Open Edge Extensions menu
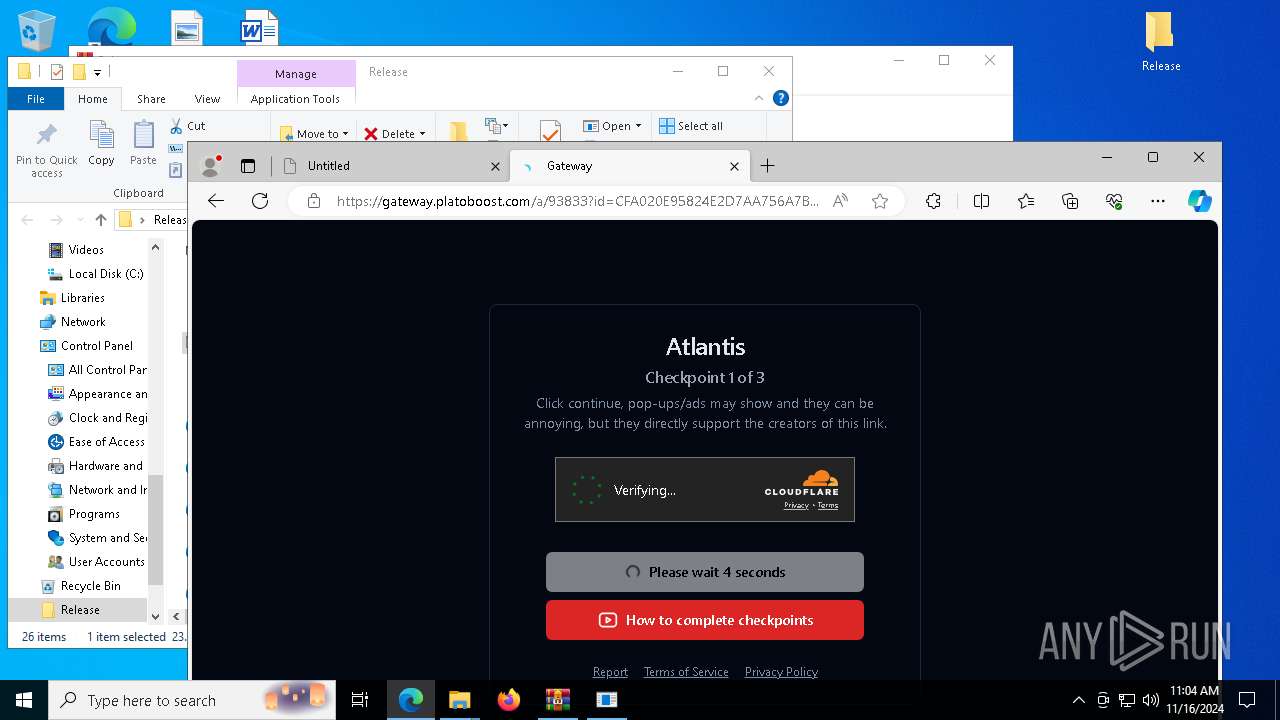The width and height of the screenshot is (1280, 720). (933, 201)
